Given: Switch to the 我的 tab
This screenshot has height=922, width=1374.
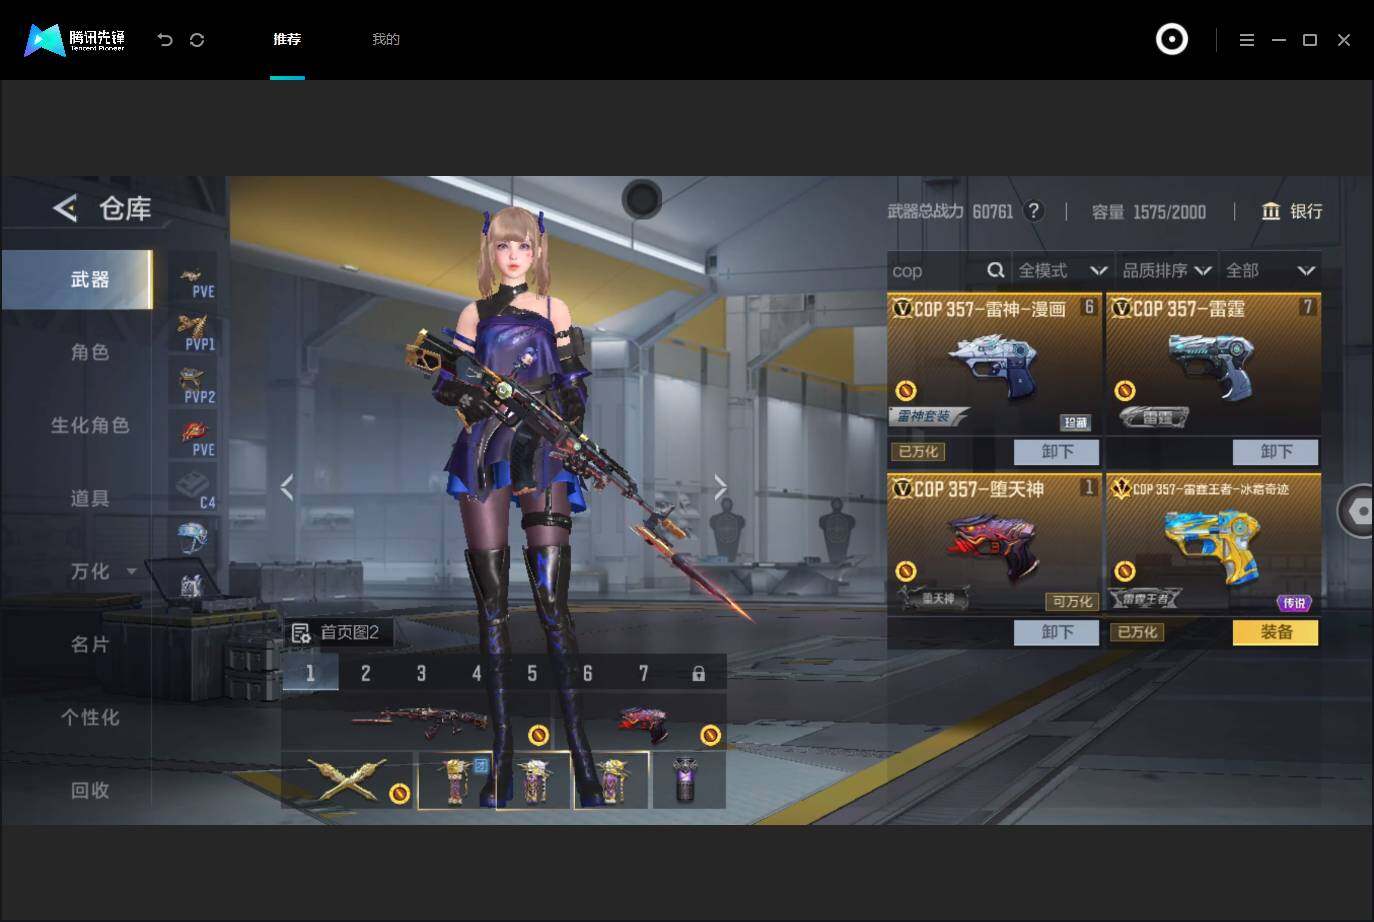Looking at the screenshot, I should coord(386,39).
